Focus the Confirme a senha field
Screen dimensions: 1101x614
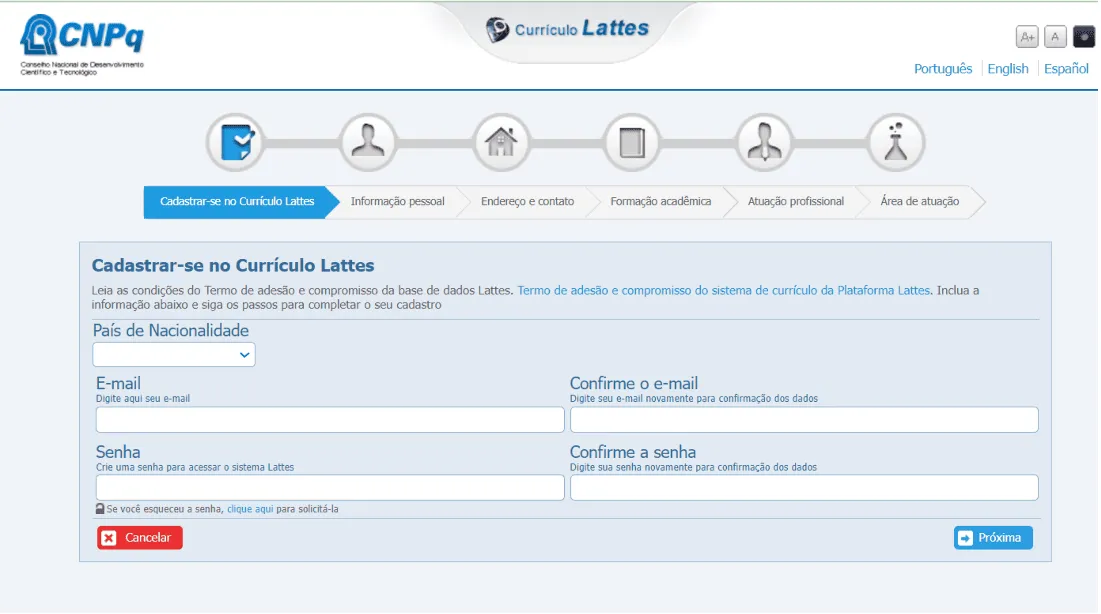pyautogui.click(x=804, y=488)
